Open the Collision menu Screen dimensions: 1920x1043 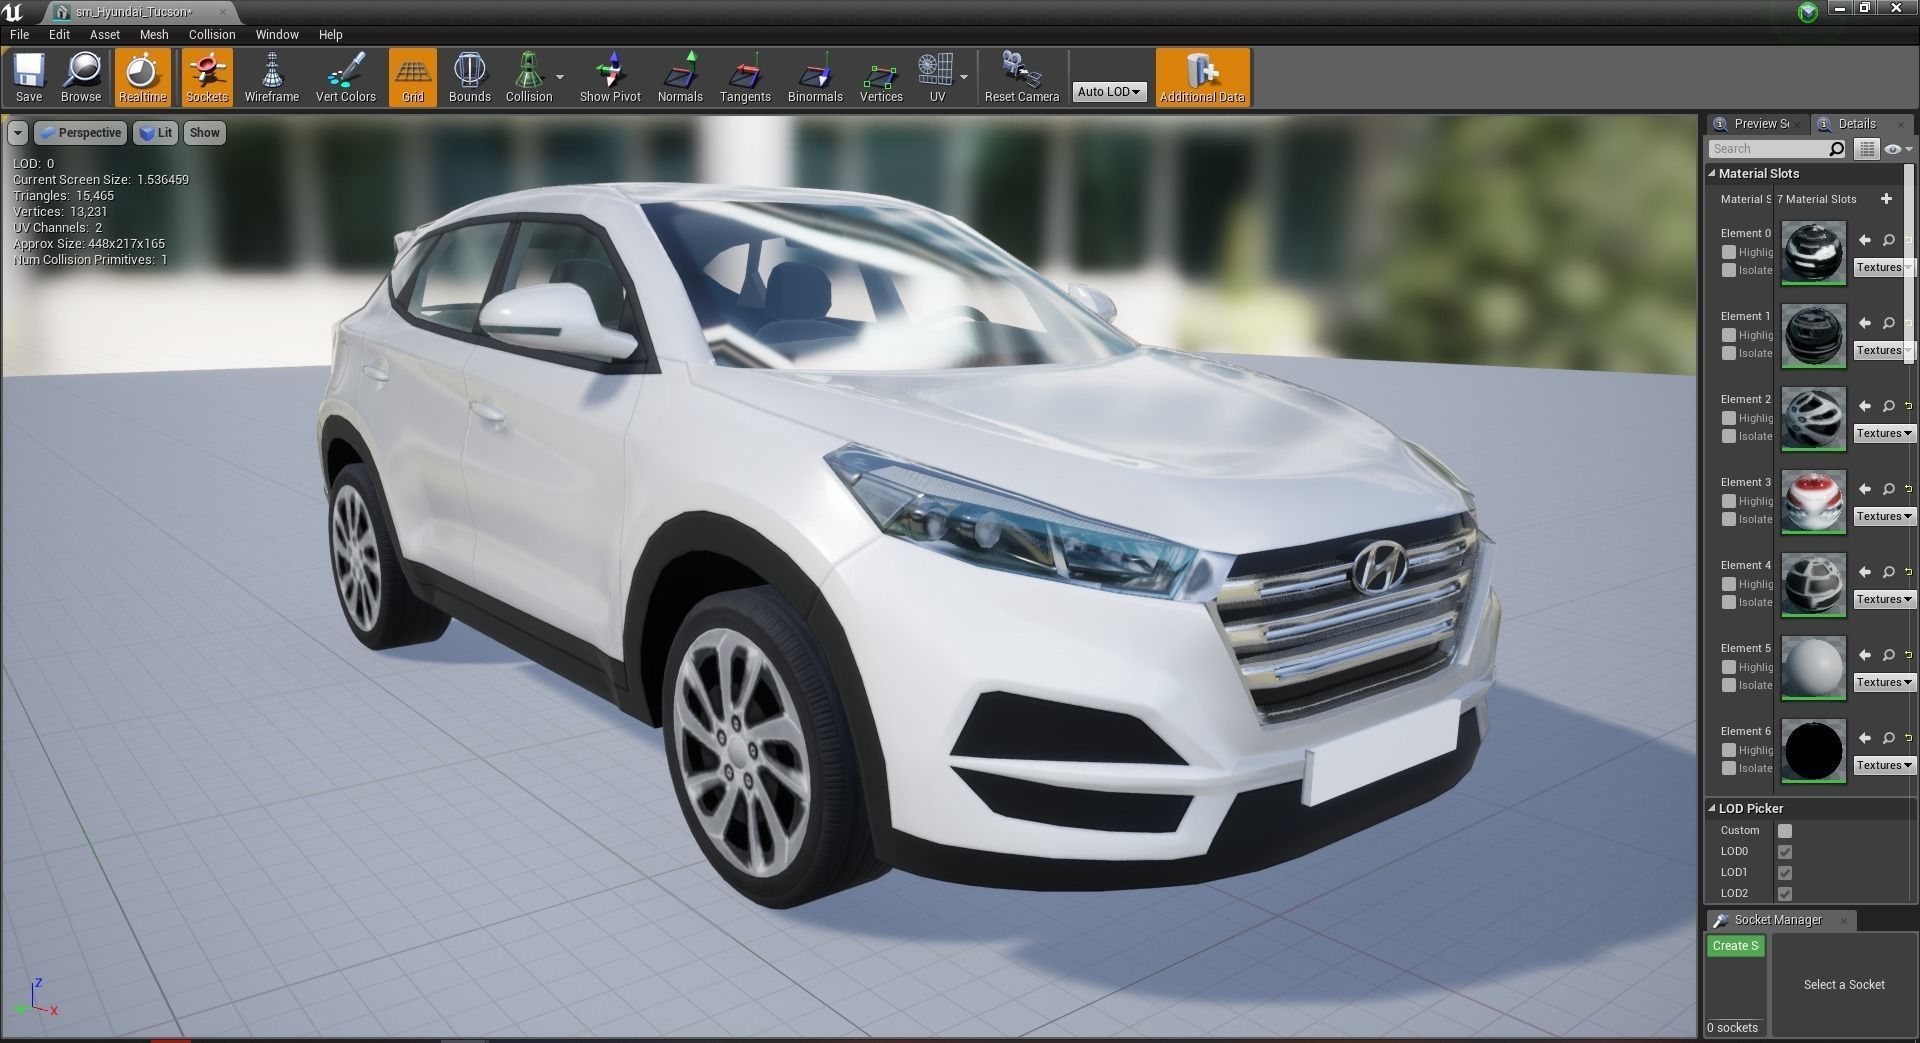(x=212, y=34)
